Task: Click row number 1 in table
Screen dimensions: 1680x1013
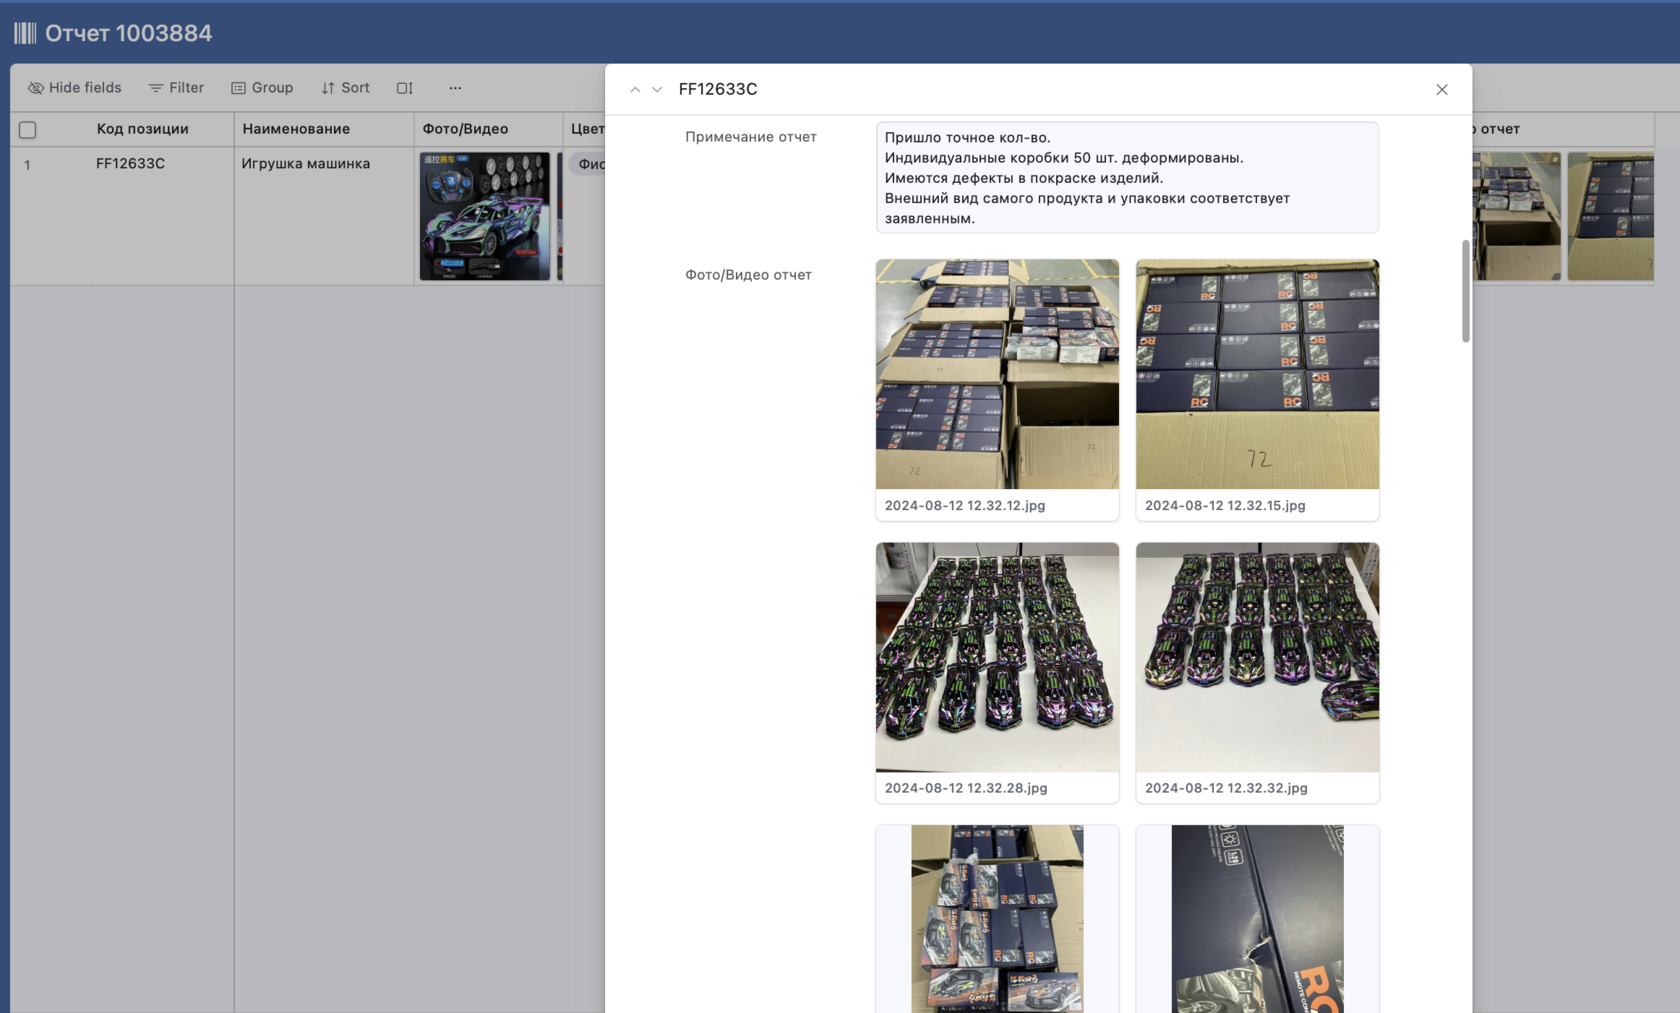Action: point(27,164)
